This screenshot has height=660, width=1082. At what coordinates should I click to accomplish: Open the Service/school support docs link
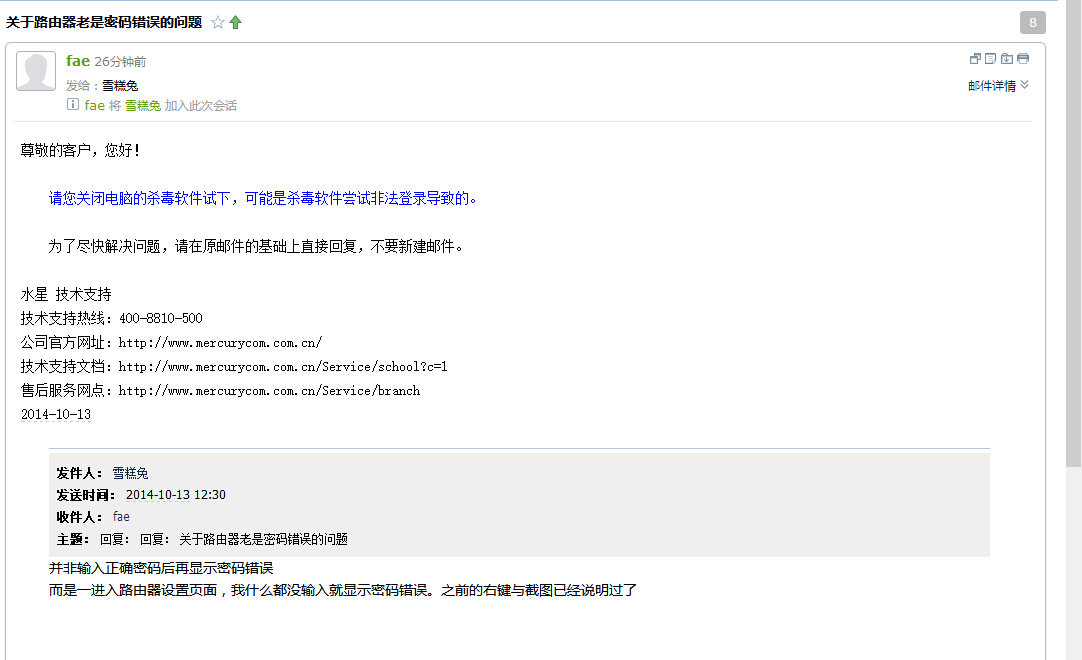[282, 367]
